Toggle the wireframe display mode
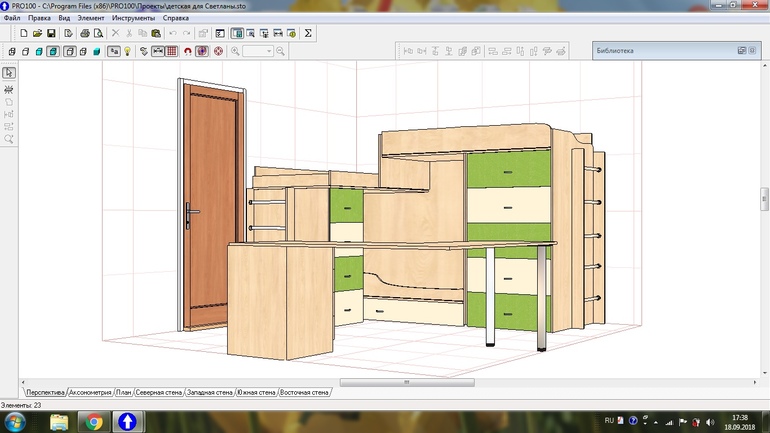This screenshot has width=770, height=433. (11, 51)
